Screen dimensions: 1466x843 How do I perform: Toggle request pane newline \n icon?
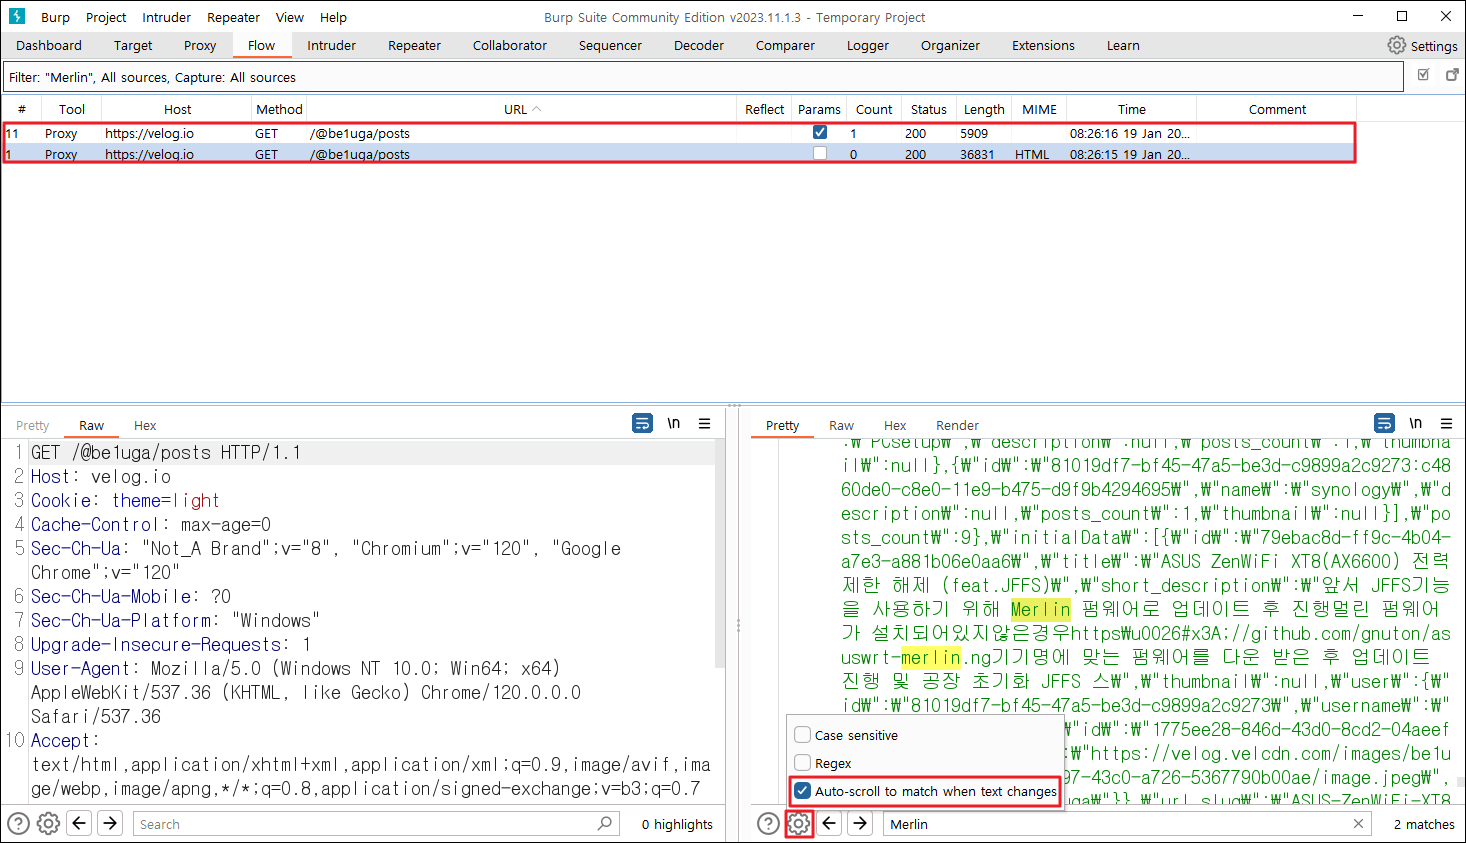pyautogui.click(x=674, y=424)
